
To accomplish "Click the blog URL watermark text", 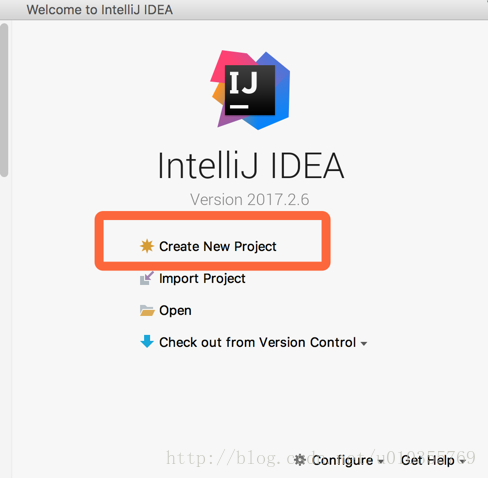I will pyautogui.click(x=321, y=458).
